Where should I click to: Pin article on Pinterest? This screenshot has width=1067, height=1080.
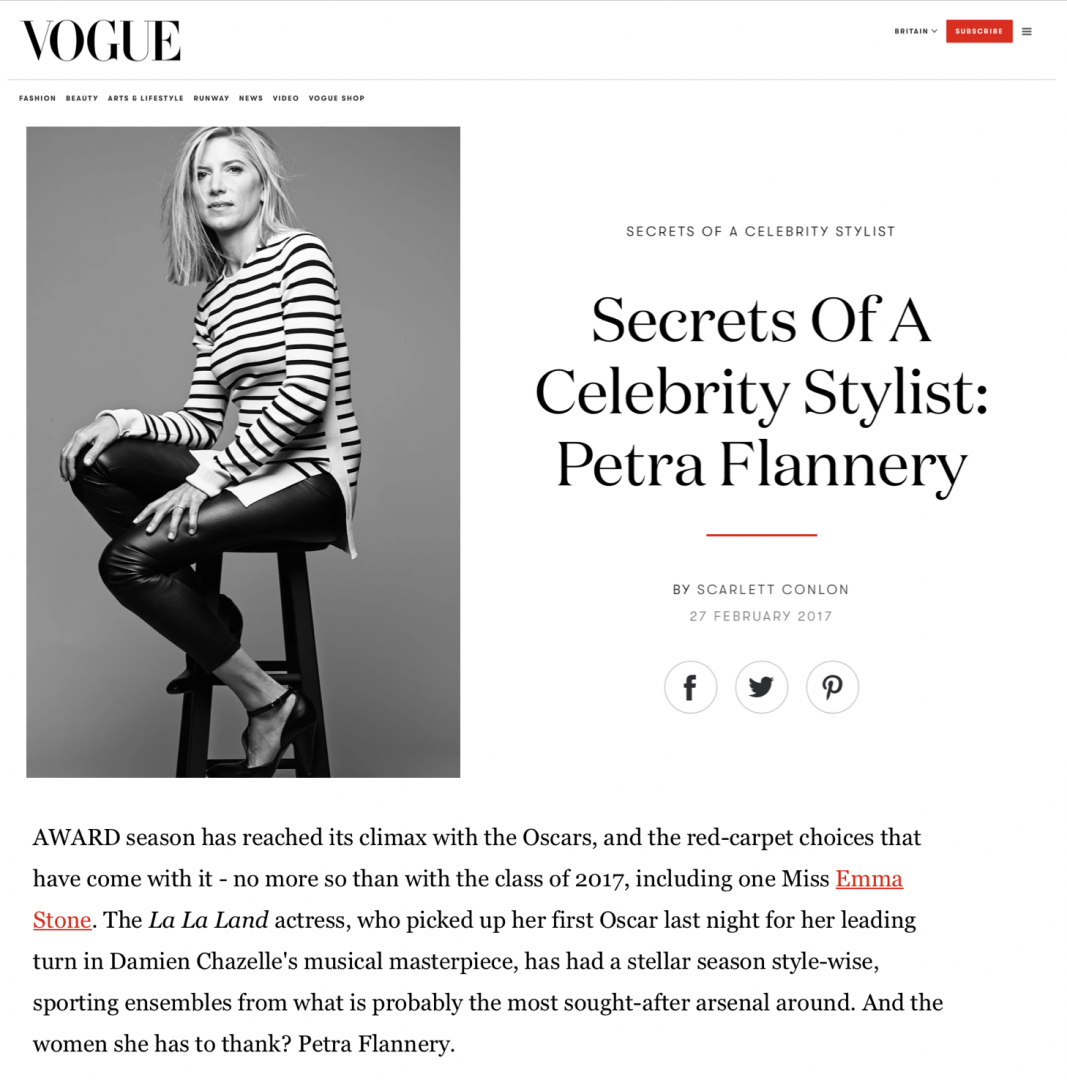pos(832,687)
